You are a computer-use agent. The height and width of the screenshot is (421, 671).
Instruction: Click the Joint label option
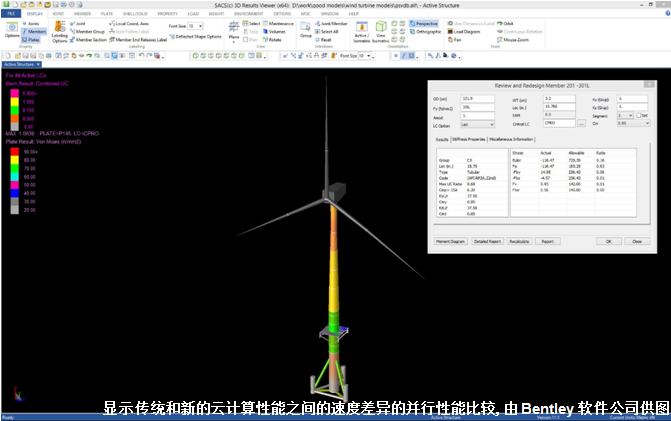click(77, 24)
